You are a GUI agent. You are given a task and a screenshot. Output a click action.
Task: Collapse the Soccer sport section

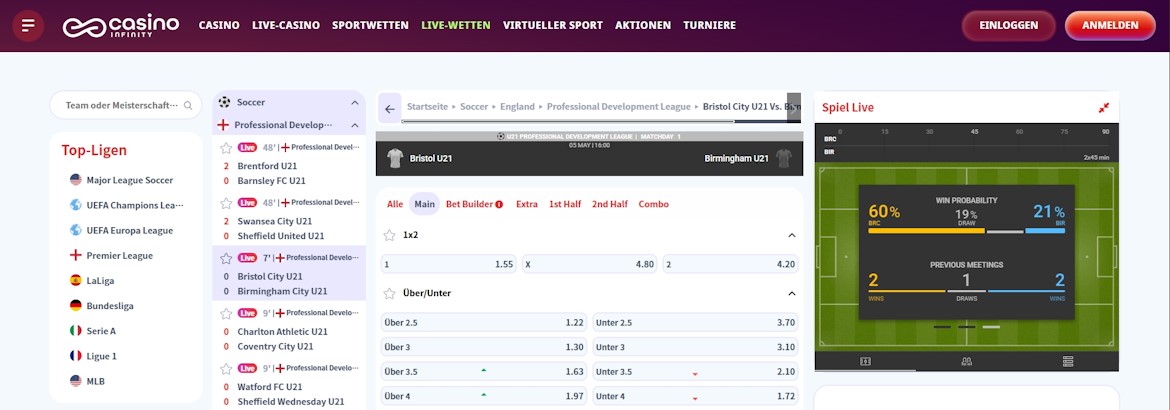[354, 103]
